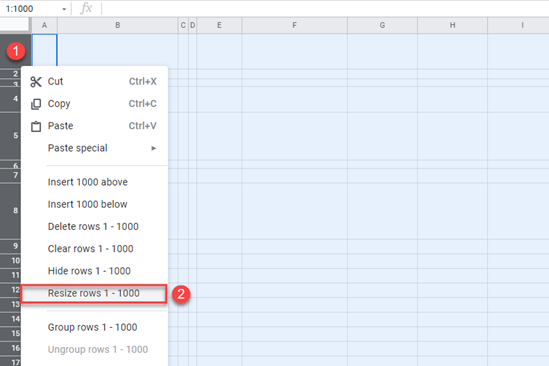Viewport: 549px width, 366px height.
Task: Select Hide rows 1 - 1000
Action: pos(94,271)
